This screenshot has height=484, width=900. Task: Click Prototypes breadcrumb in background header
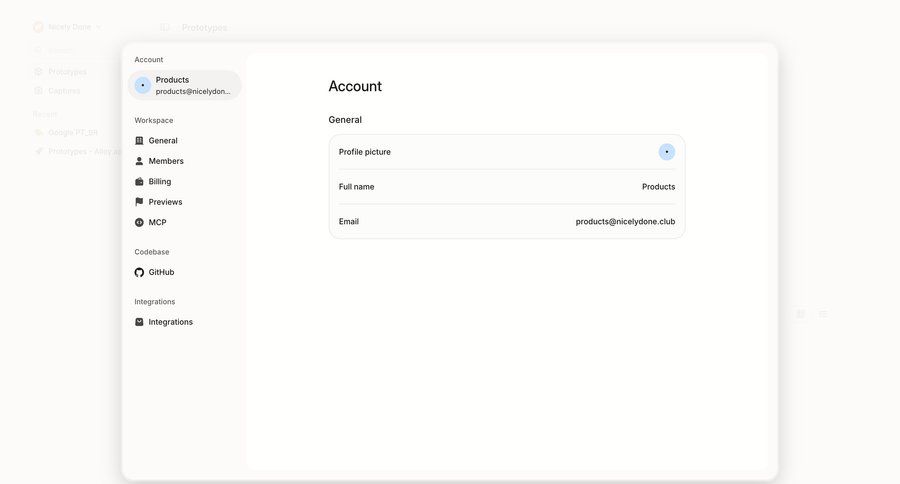pos(204,28)
